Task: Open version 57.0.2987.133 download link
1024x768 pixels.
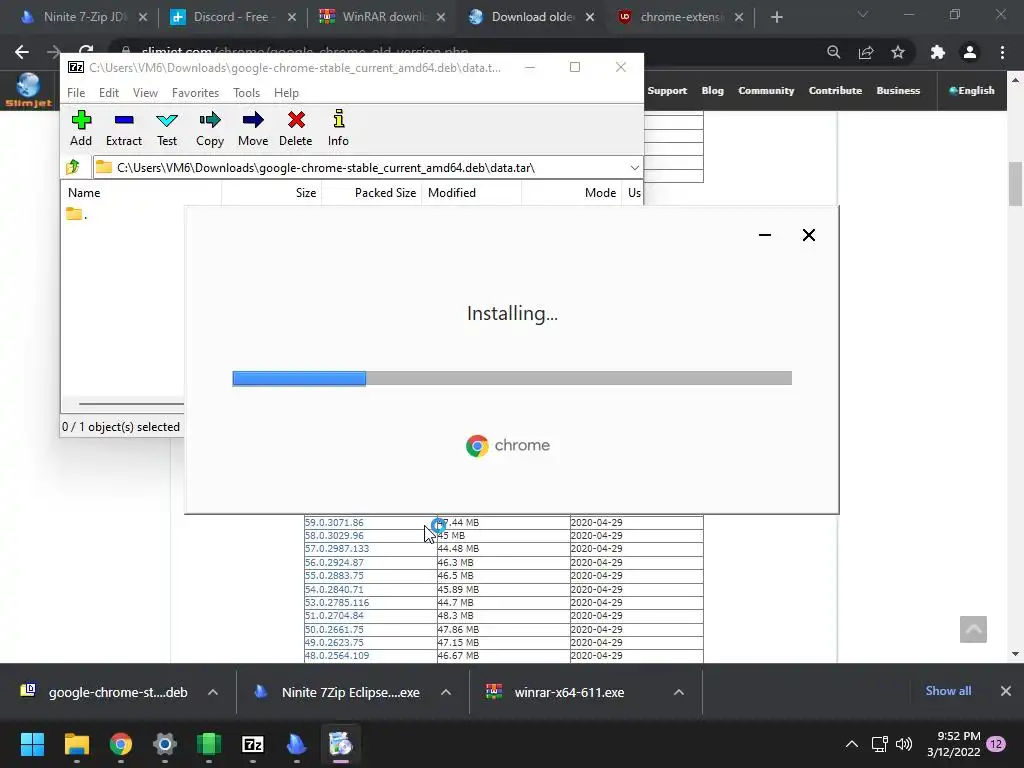Action: coord(337,549)
